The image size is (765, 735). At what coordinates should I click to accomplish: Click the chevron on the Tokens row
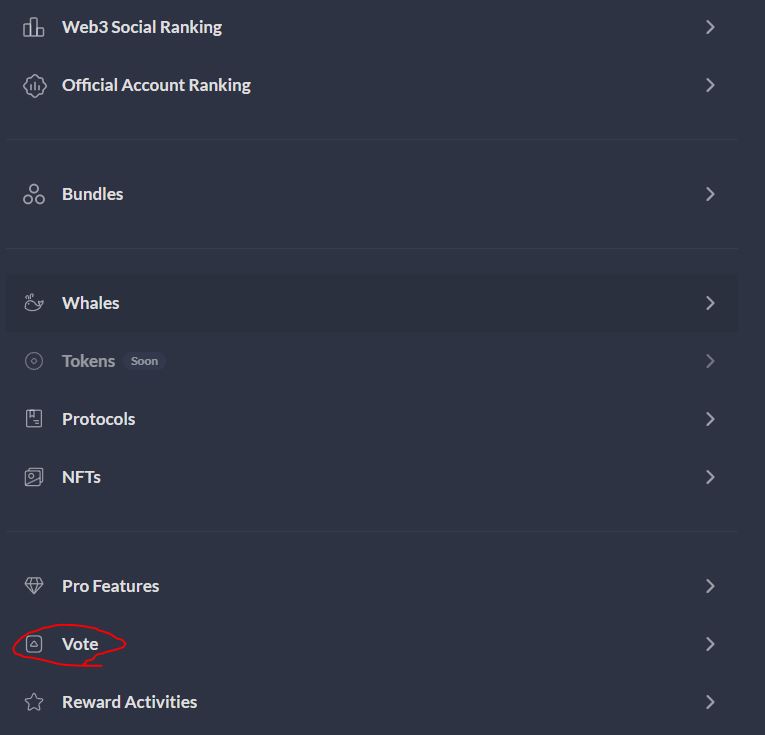(x=710, y=361)
